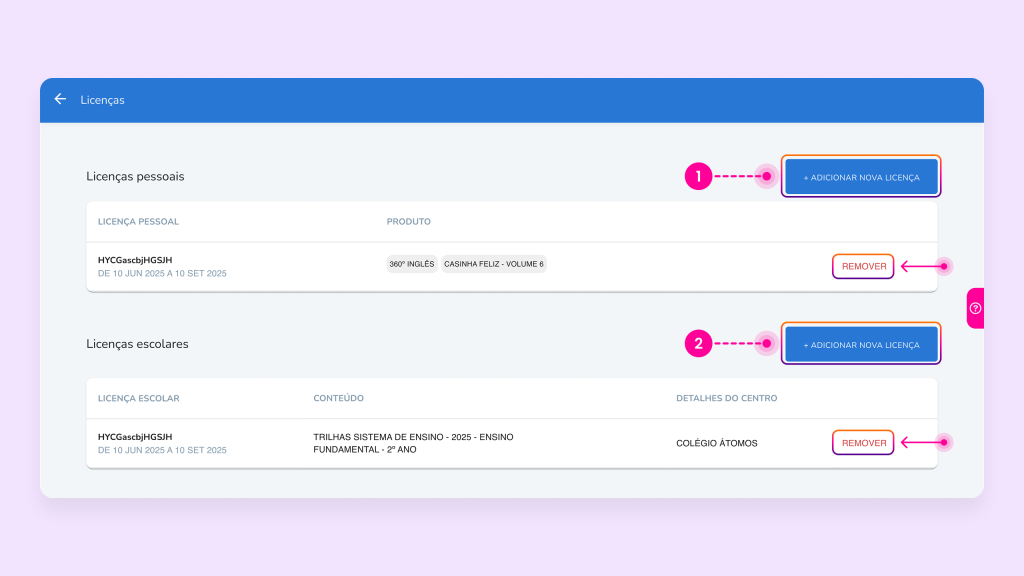This screenshot has width=1024, height=576.
Task: Click the DETALHES DO CENTRO column header
Action: click(727, 398)
